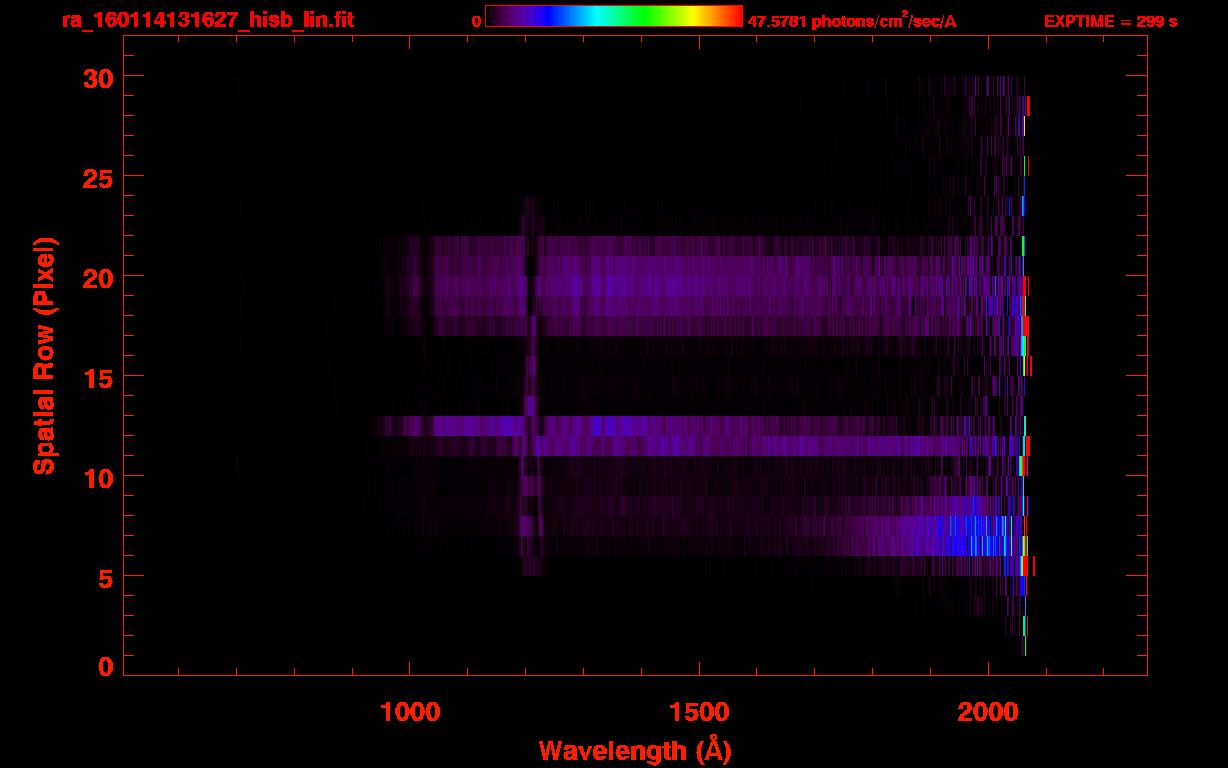The image size is (1228, 768).
Task: Click the colorbar minimum label 0
Action: (477, 21)
